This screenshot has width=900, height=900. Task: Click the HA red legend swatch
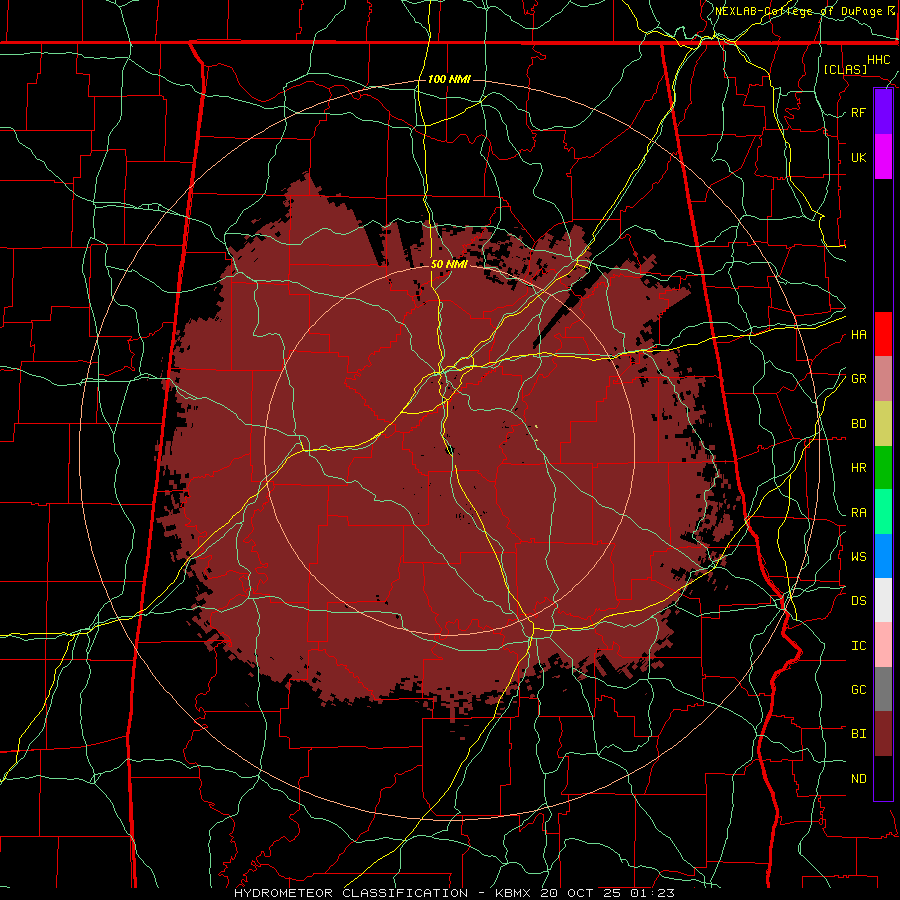coord(883,334)
